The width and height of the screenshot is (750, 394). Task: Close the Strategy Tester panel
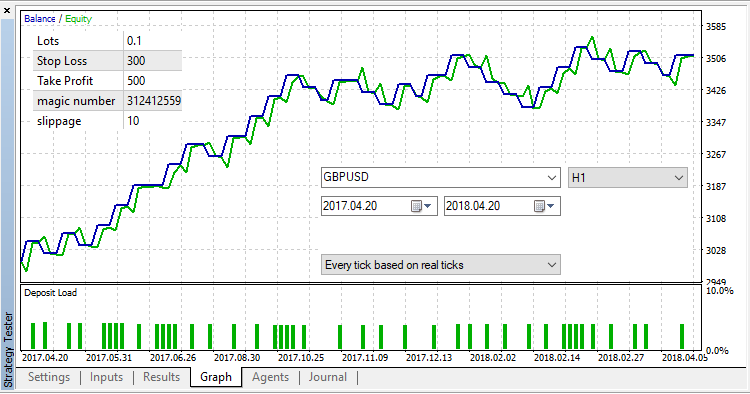(x=7, y=10)
